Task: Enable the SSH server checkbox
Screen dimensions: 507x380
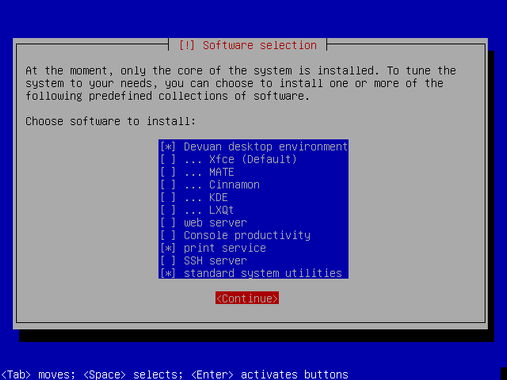Action: click(168, 261)
